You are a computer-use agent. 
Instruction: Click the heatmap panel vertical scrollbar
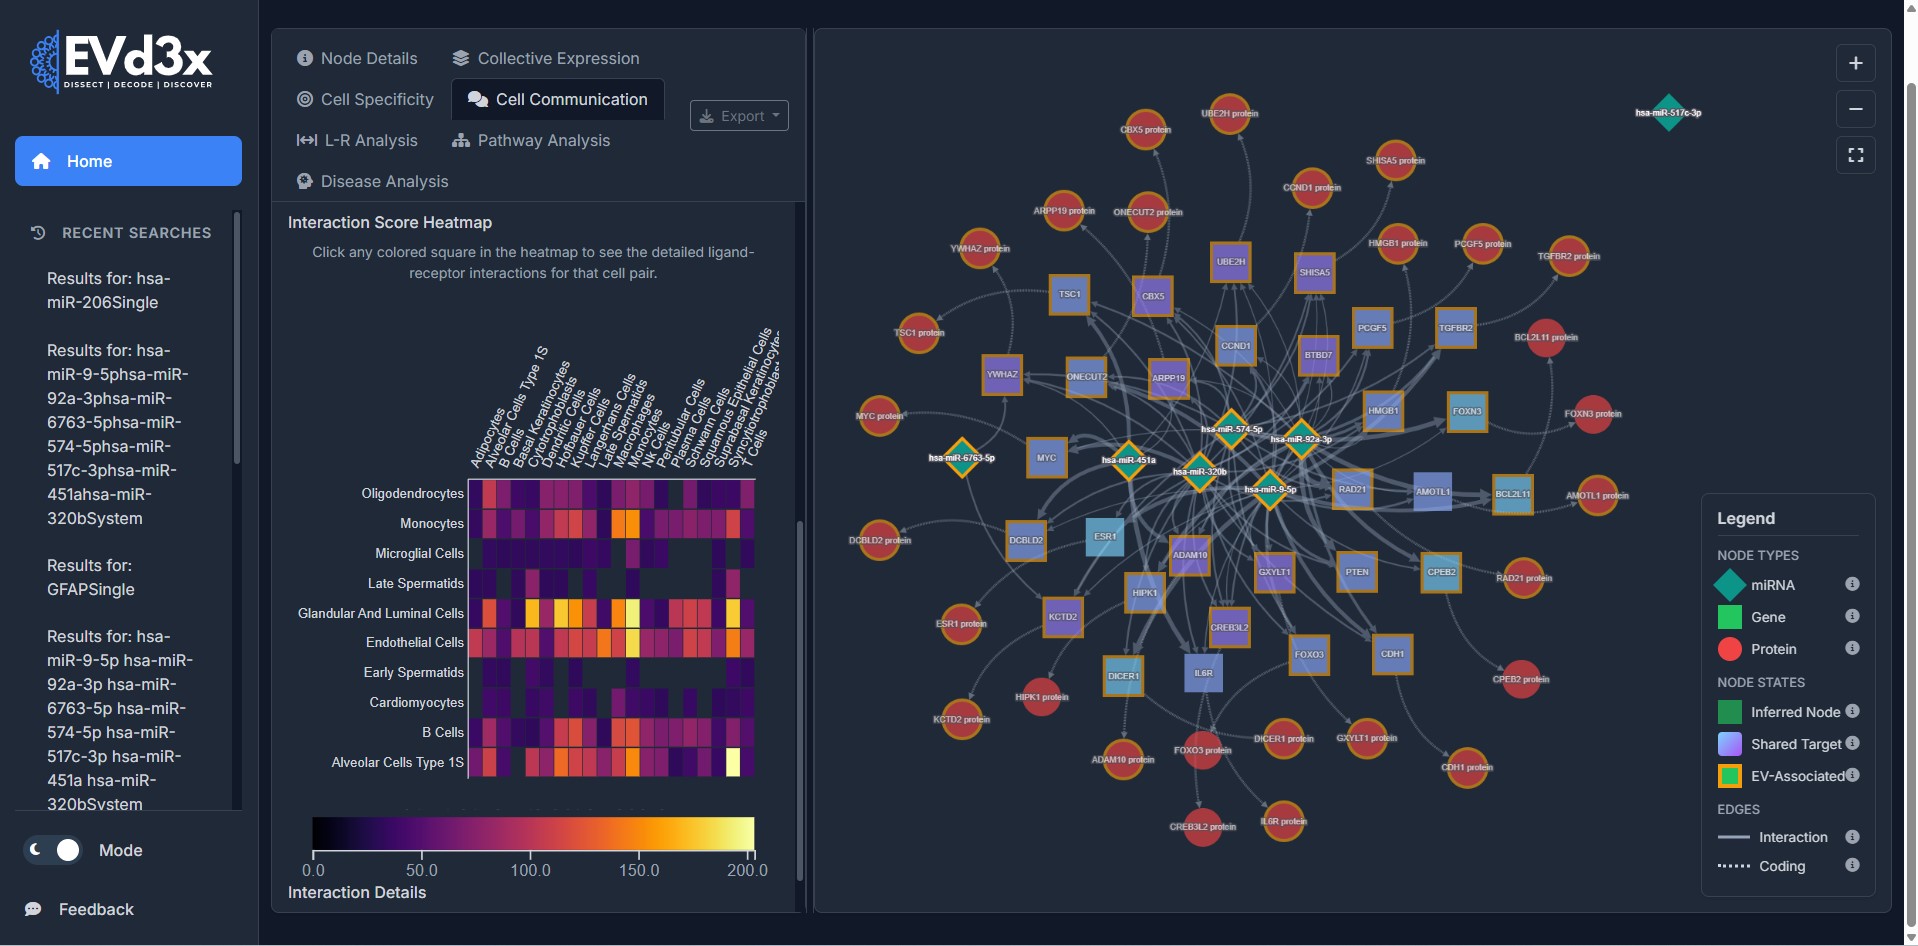(x=799, y=700)
